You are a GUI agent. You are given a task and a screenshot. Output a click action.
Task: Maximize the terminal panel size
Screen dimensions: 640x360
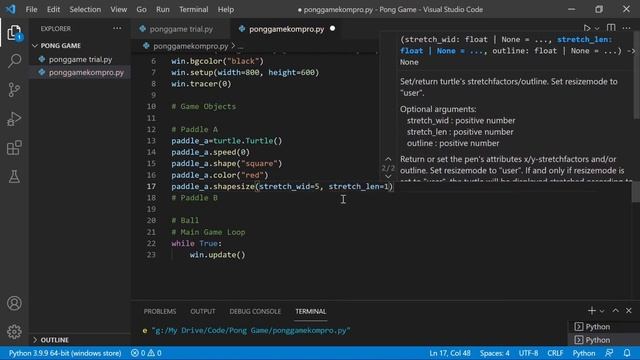tap(616, 311)
